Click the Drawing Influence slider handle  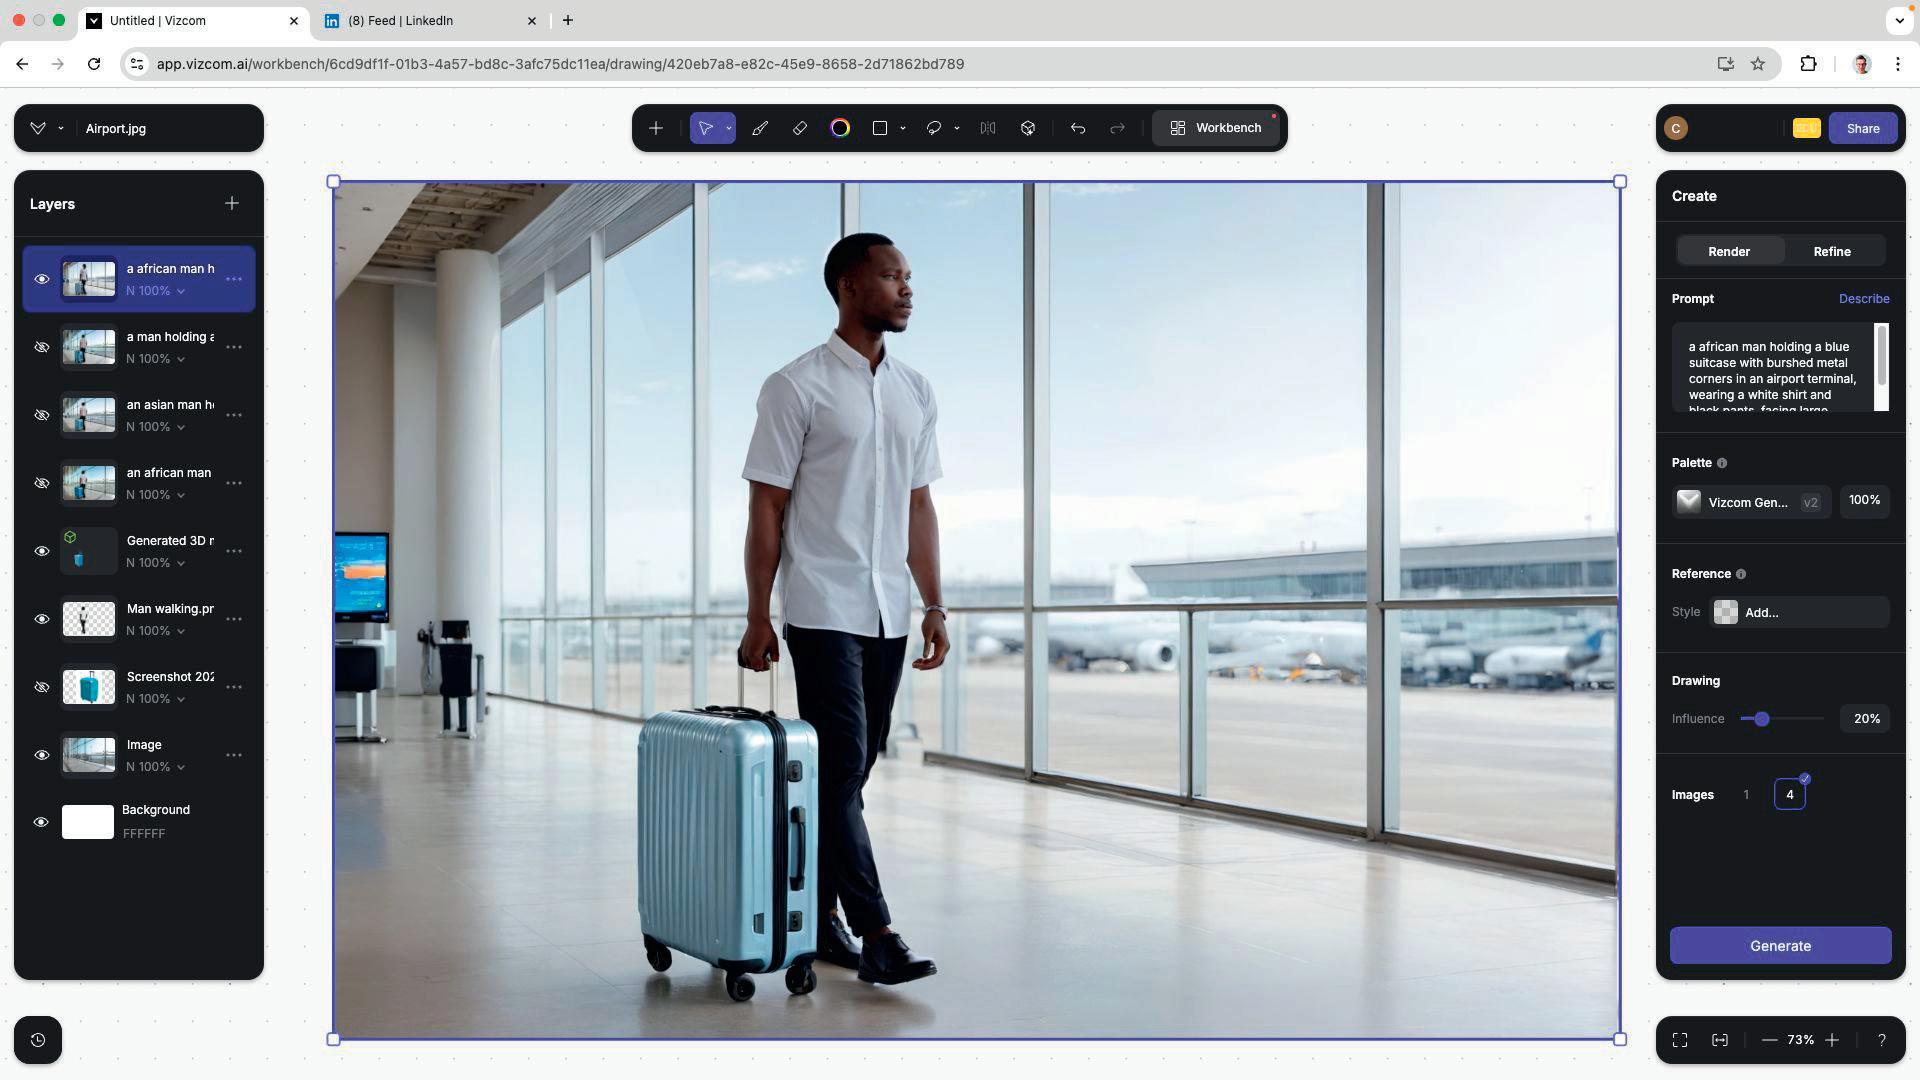click(1762, 719)
